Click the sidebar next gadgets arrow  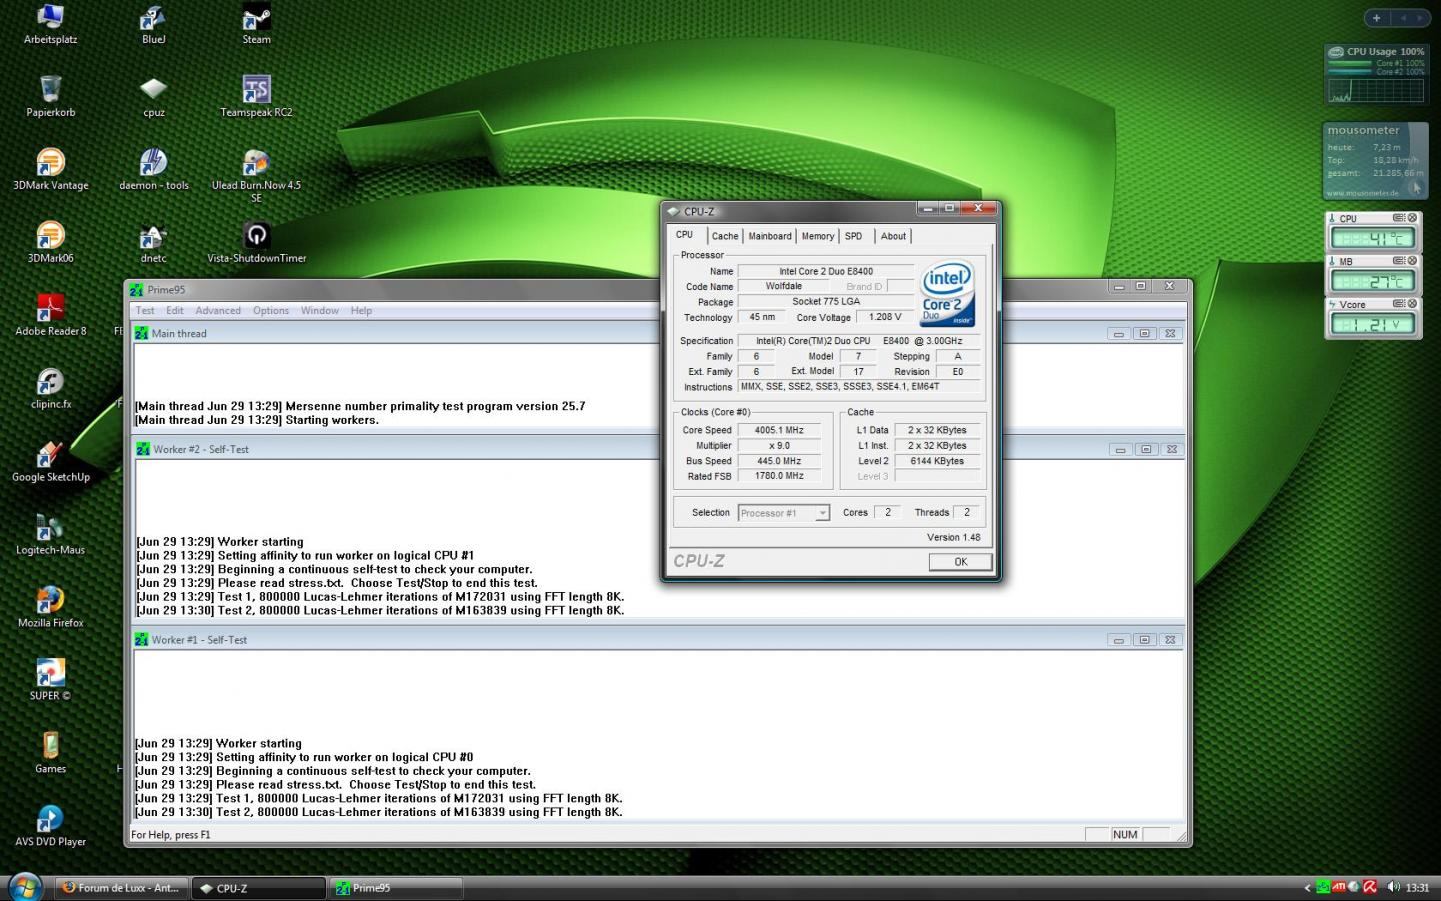[x=1420, y=18]
